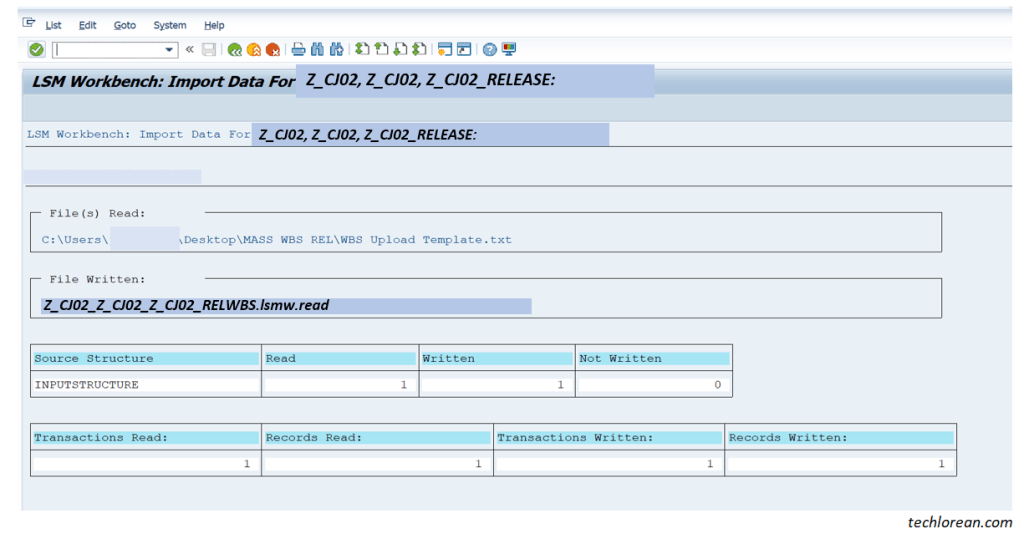Screen dimensions: 1024x534
Task: Click Create New Session icon
Action: coord(445,49)
